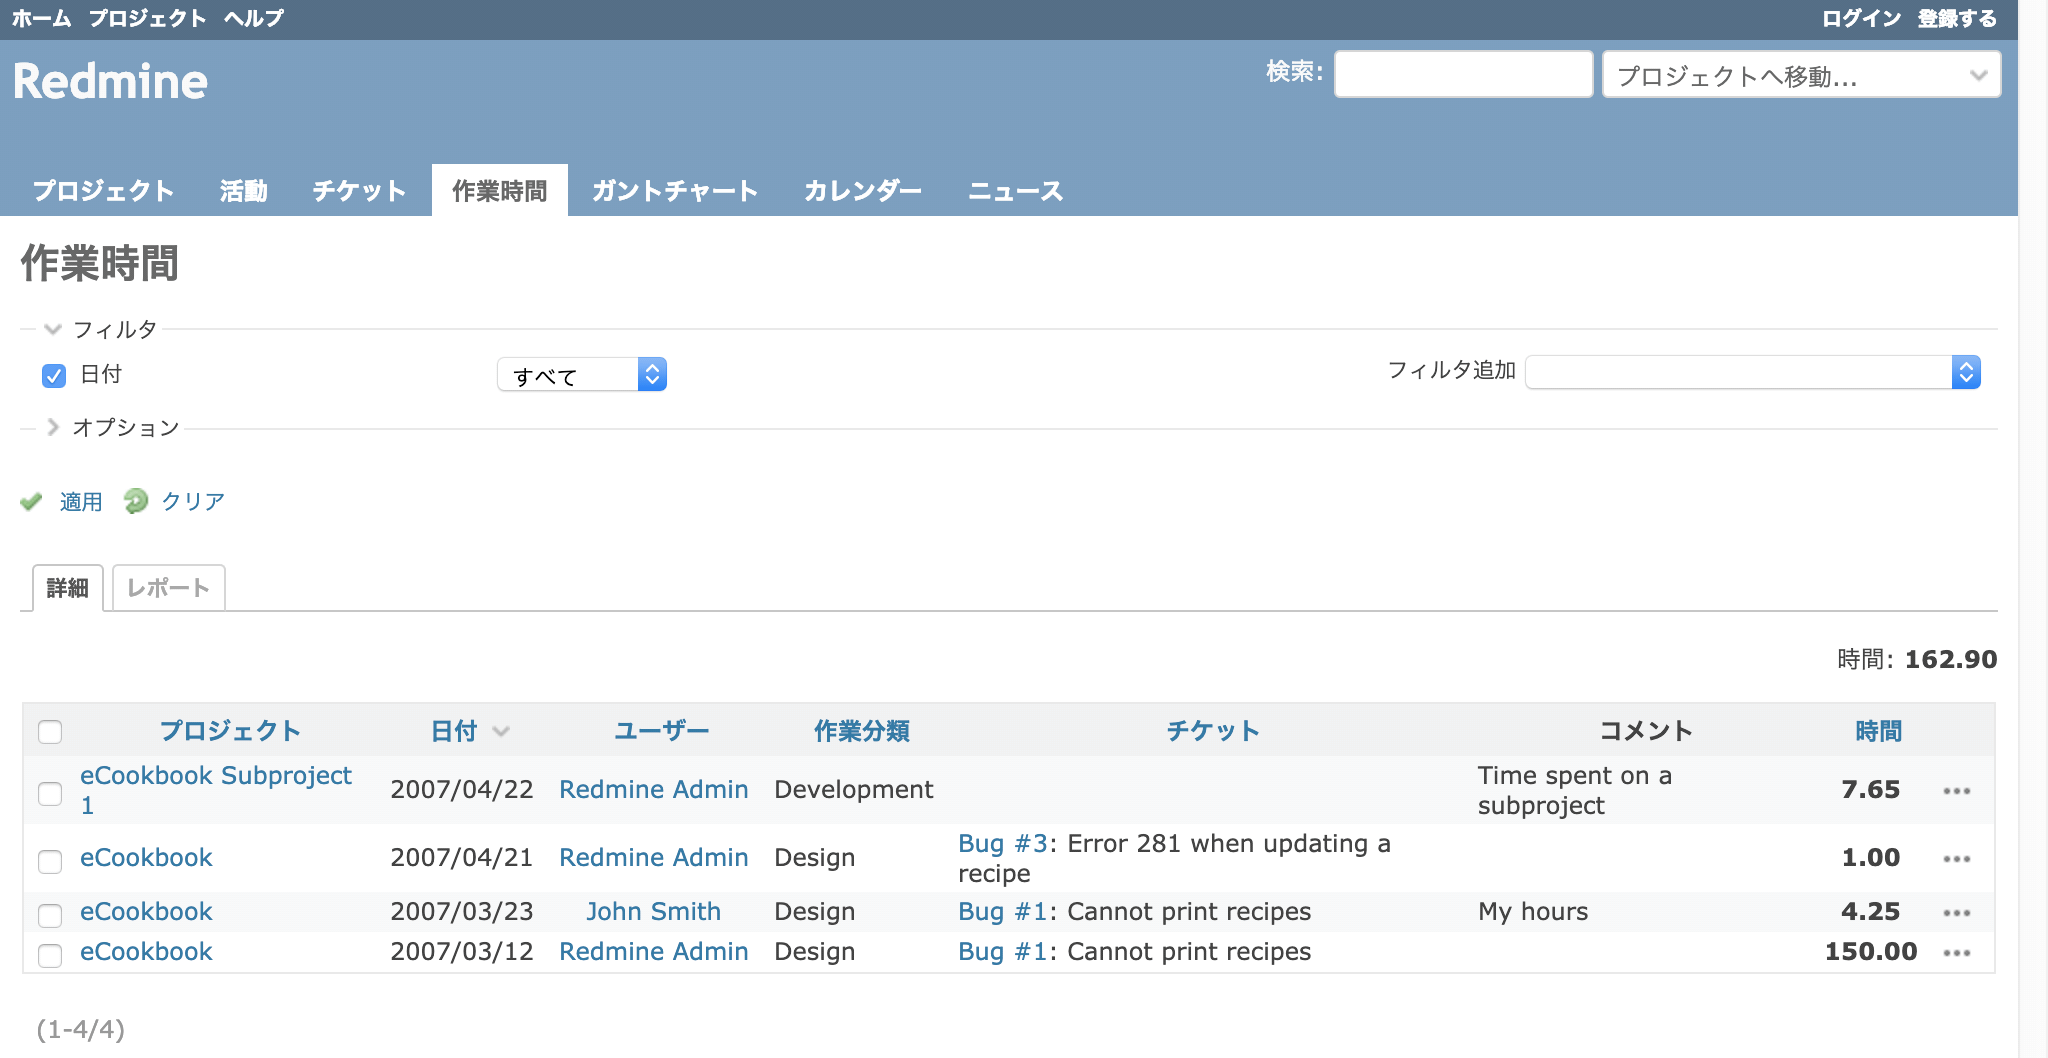2048x1058 pixels.
Task: Open the プロジェクト main tab
Action: point(103,190)
